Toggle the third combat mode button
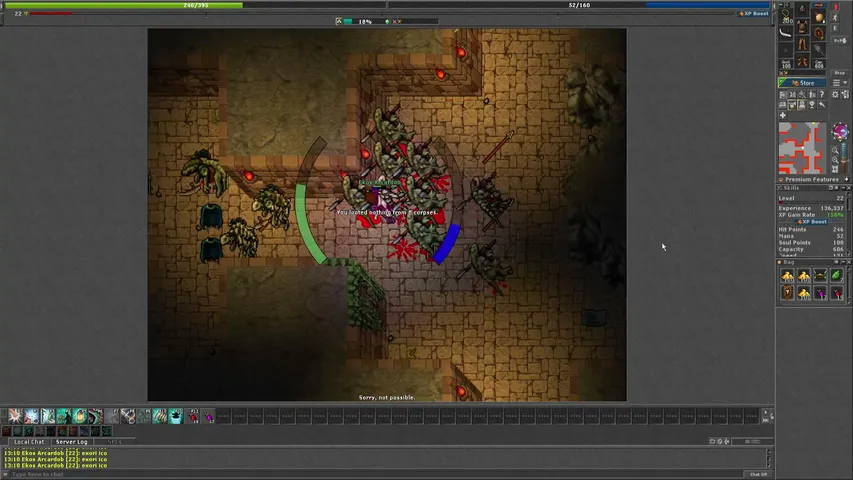The width and height of the screenshot is (853, 480). click(x=836, y=28)
